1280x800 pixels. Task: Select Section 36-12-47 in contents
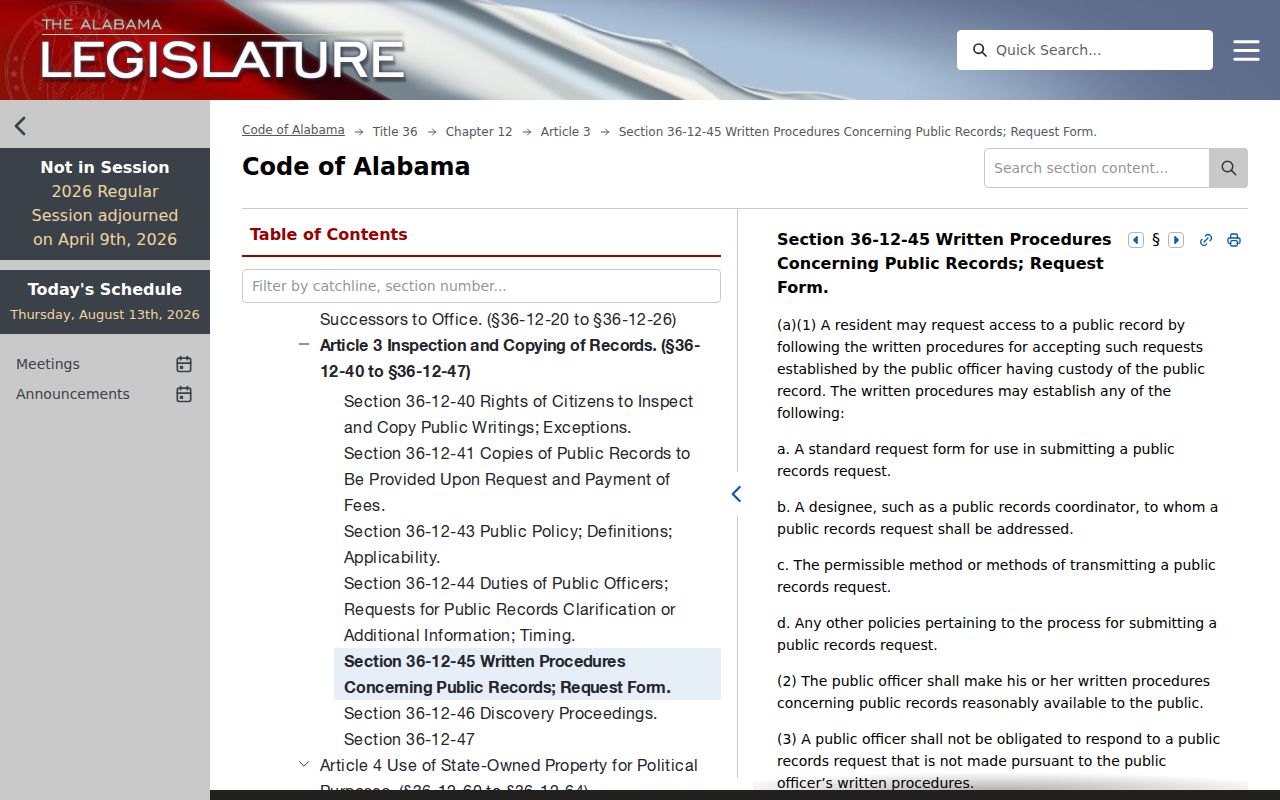coord(527,739)
